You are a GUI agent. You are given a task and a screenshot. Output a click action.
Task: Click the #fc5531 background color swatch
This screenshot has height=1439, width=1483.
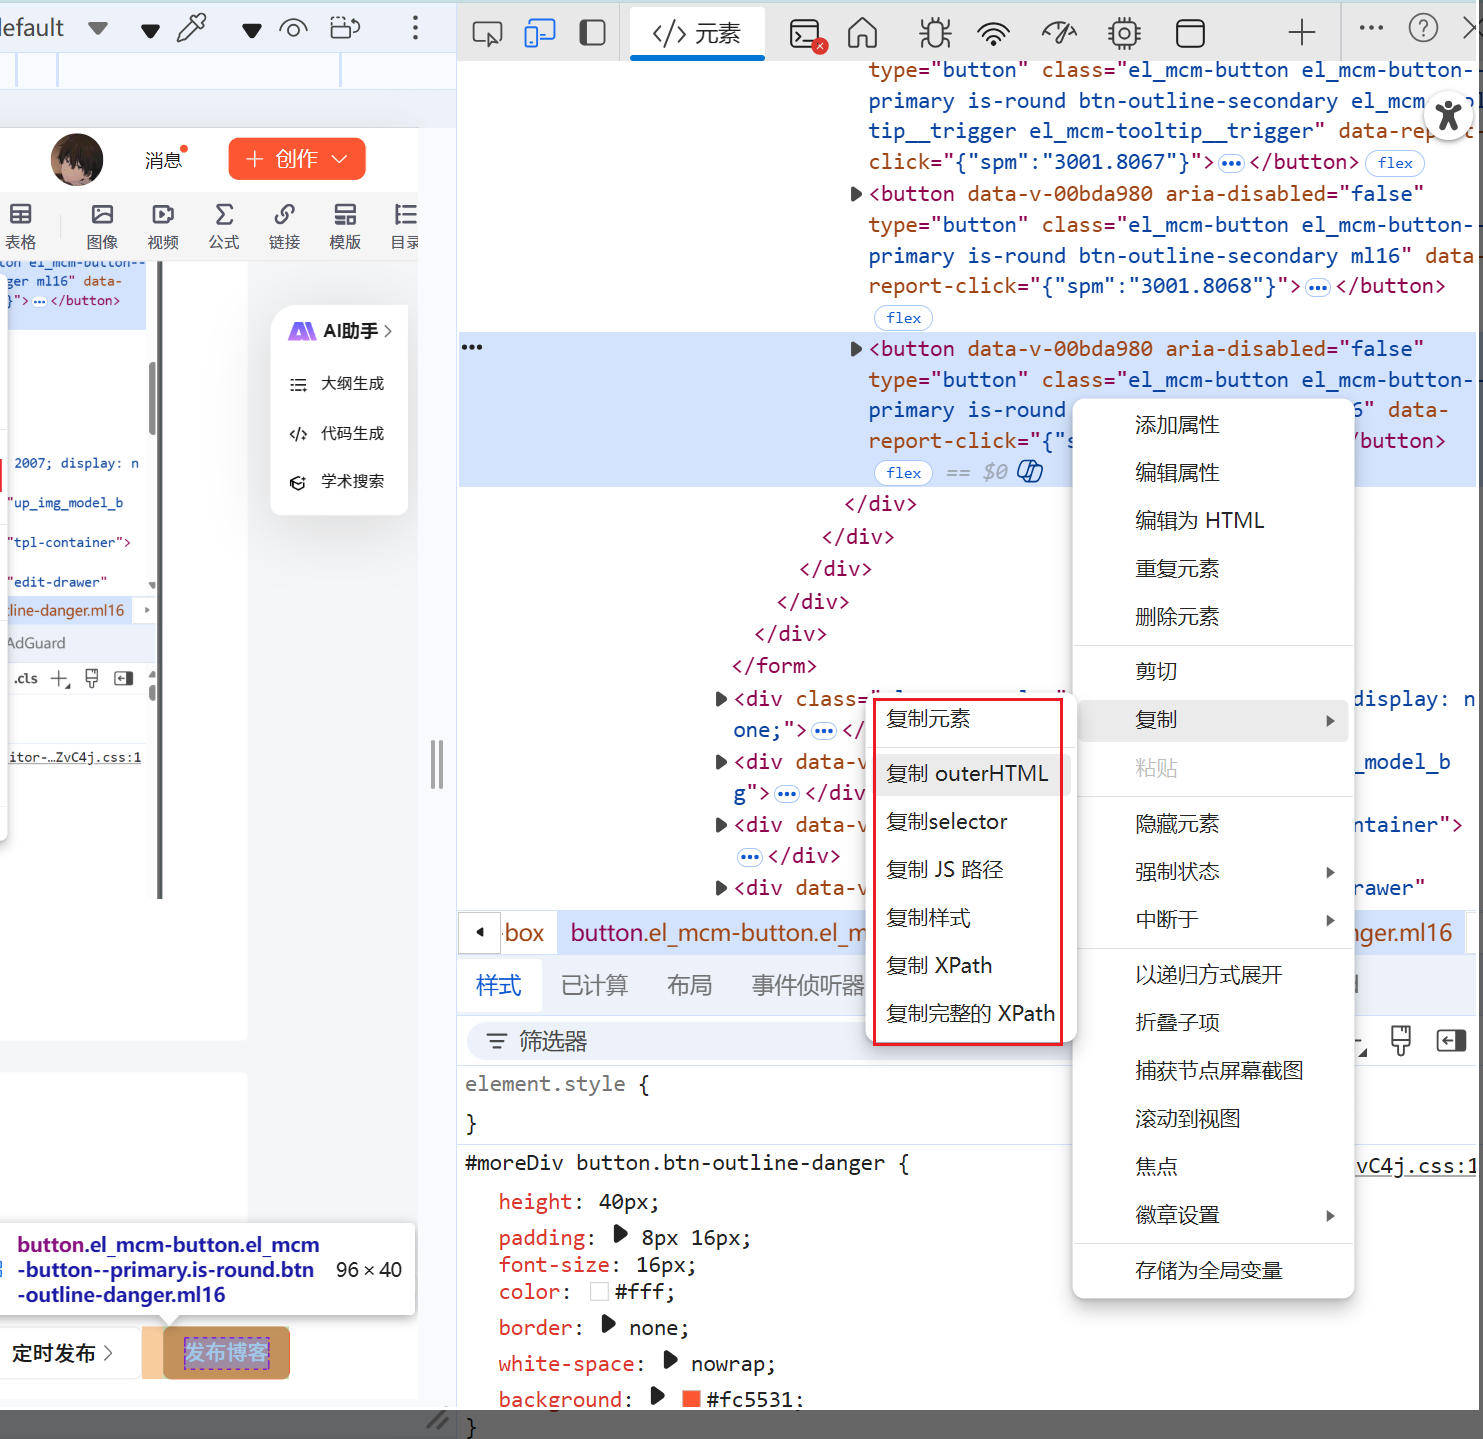[690, 1397]
